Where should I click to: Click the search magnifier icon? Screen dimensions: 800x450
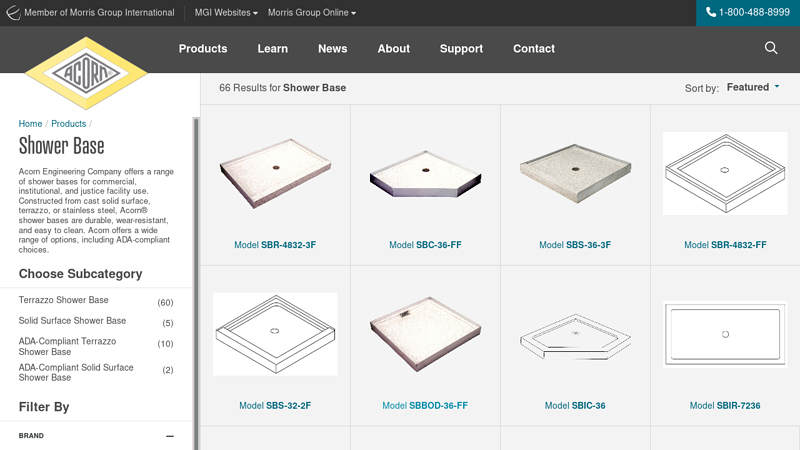pyautogui.click(x=771, y=48)
